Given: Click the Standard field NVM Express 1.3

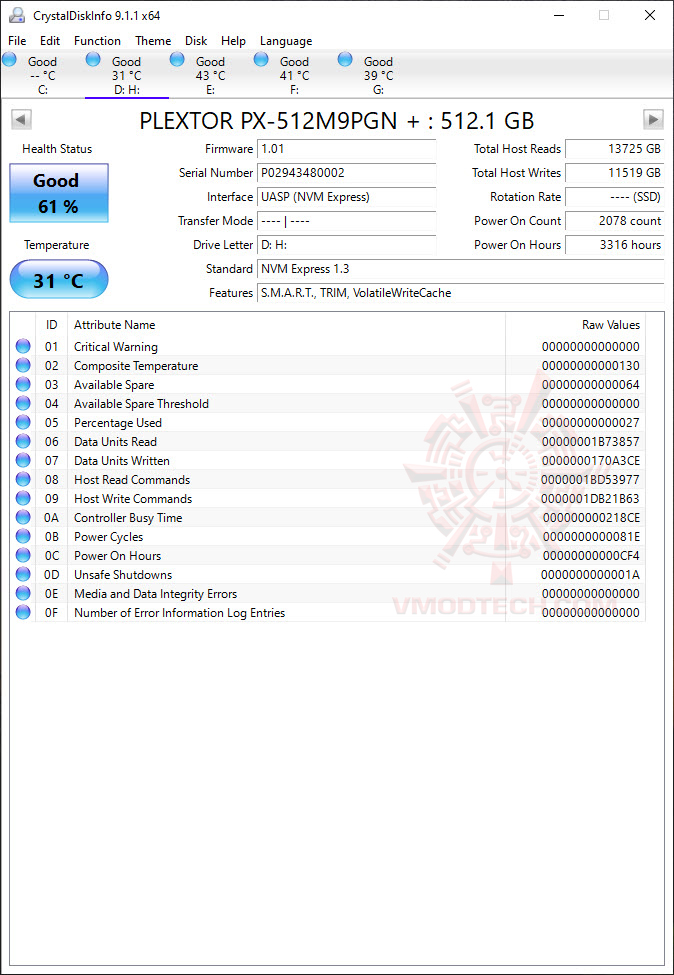Looking at the screenshot, I should coord(461,269).
